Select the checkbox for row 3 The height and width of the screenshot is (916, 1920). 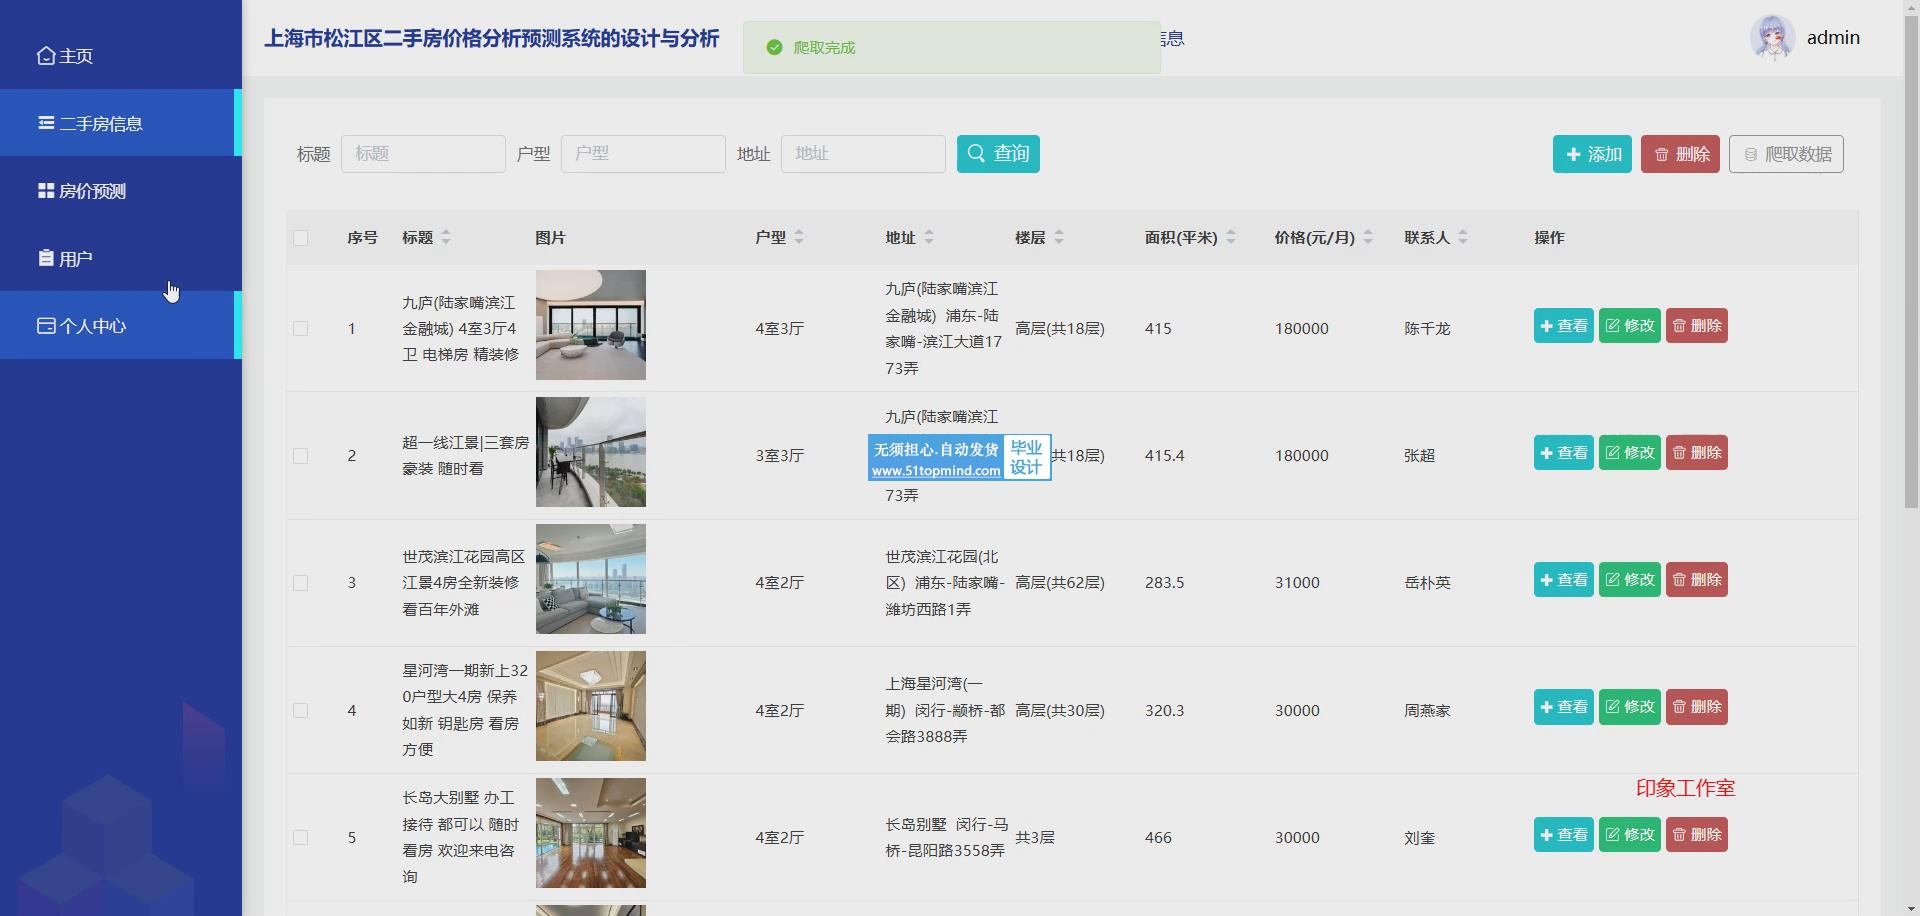click(301, 583)
